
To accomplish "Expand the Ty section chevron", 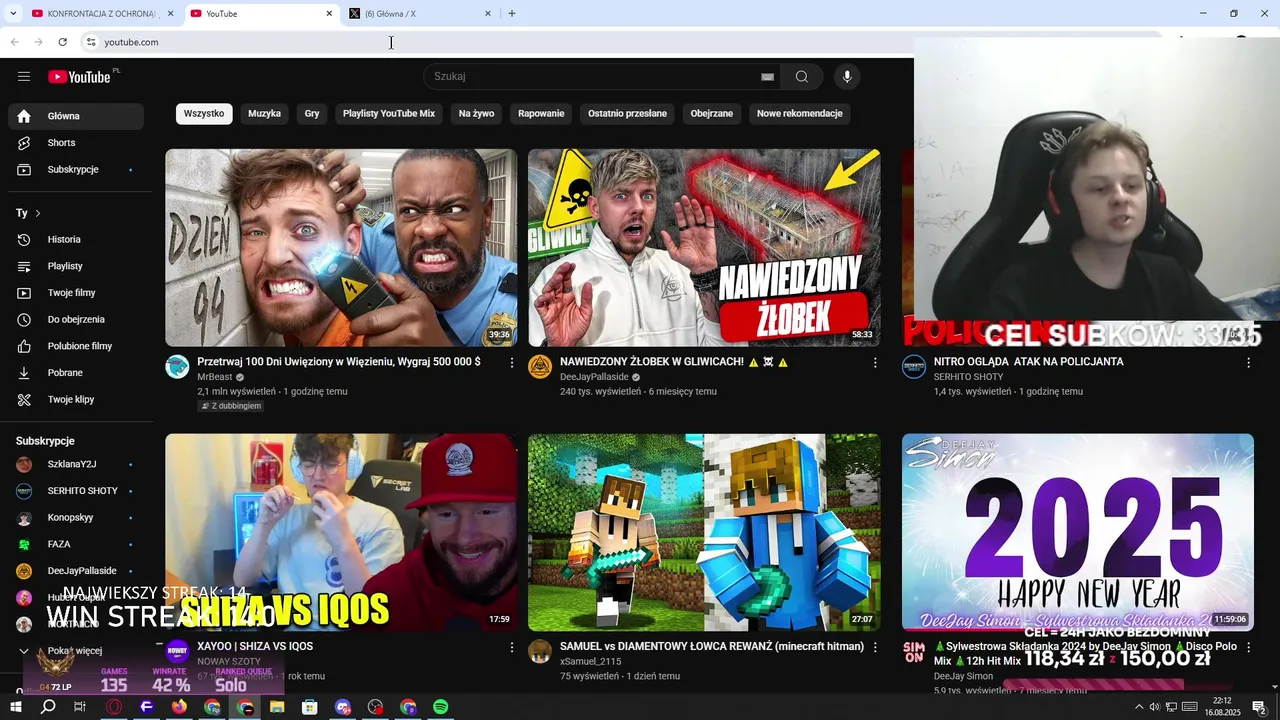I will click(38, 213).
